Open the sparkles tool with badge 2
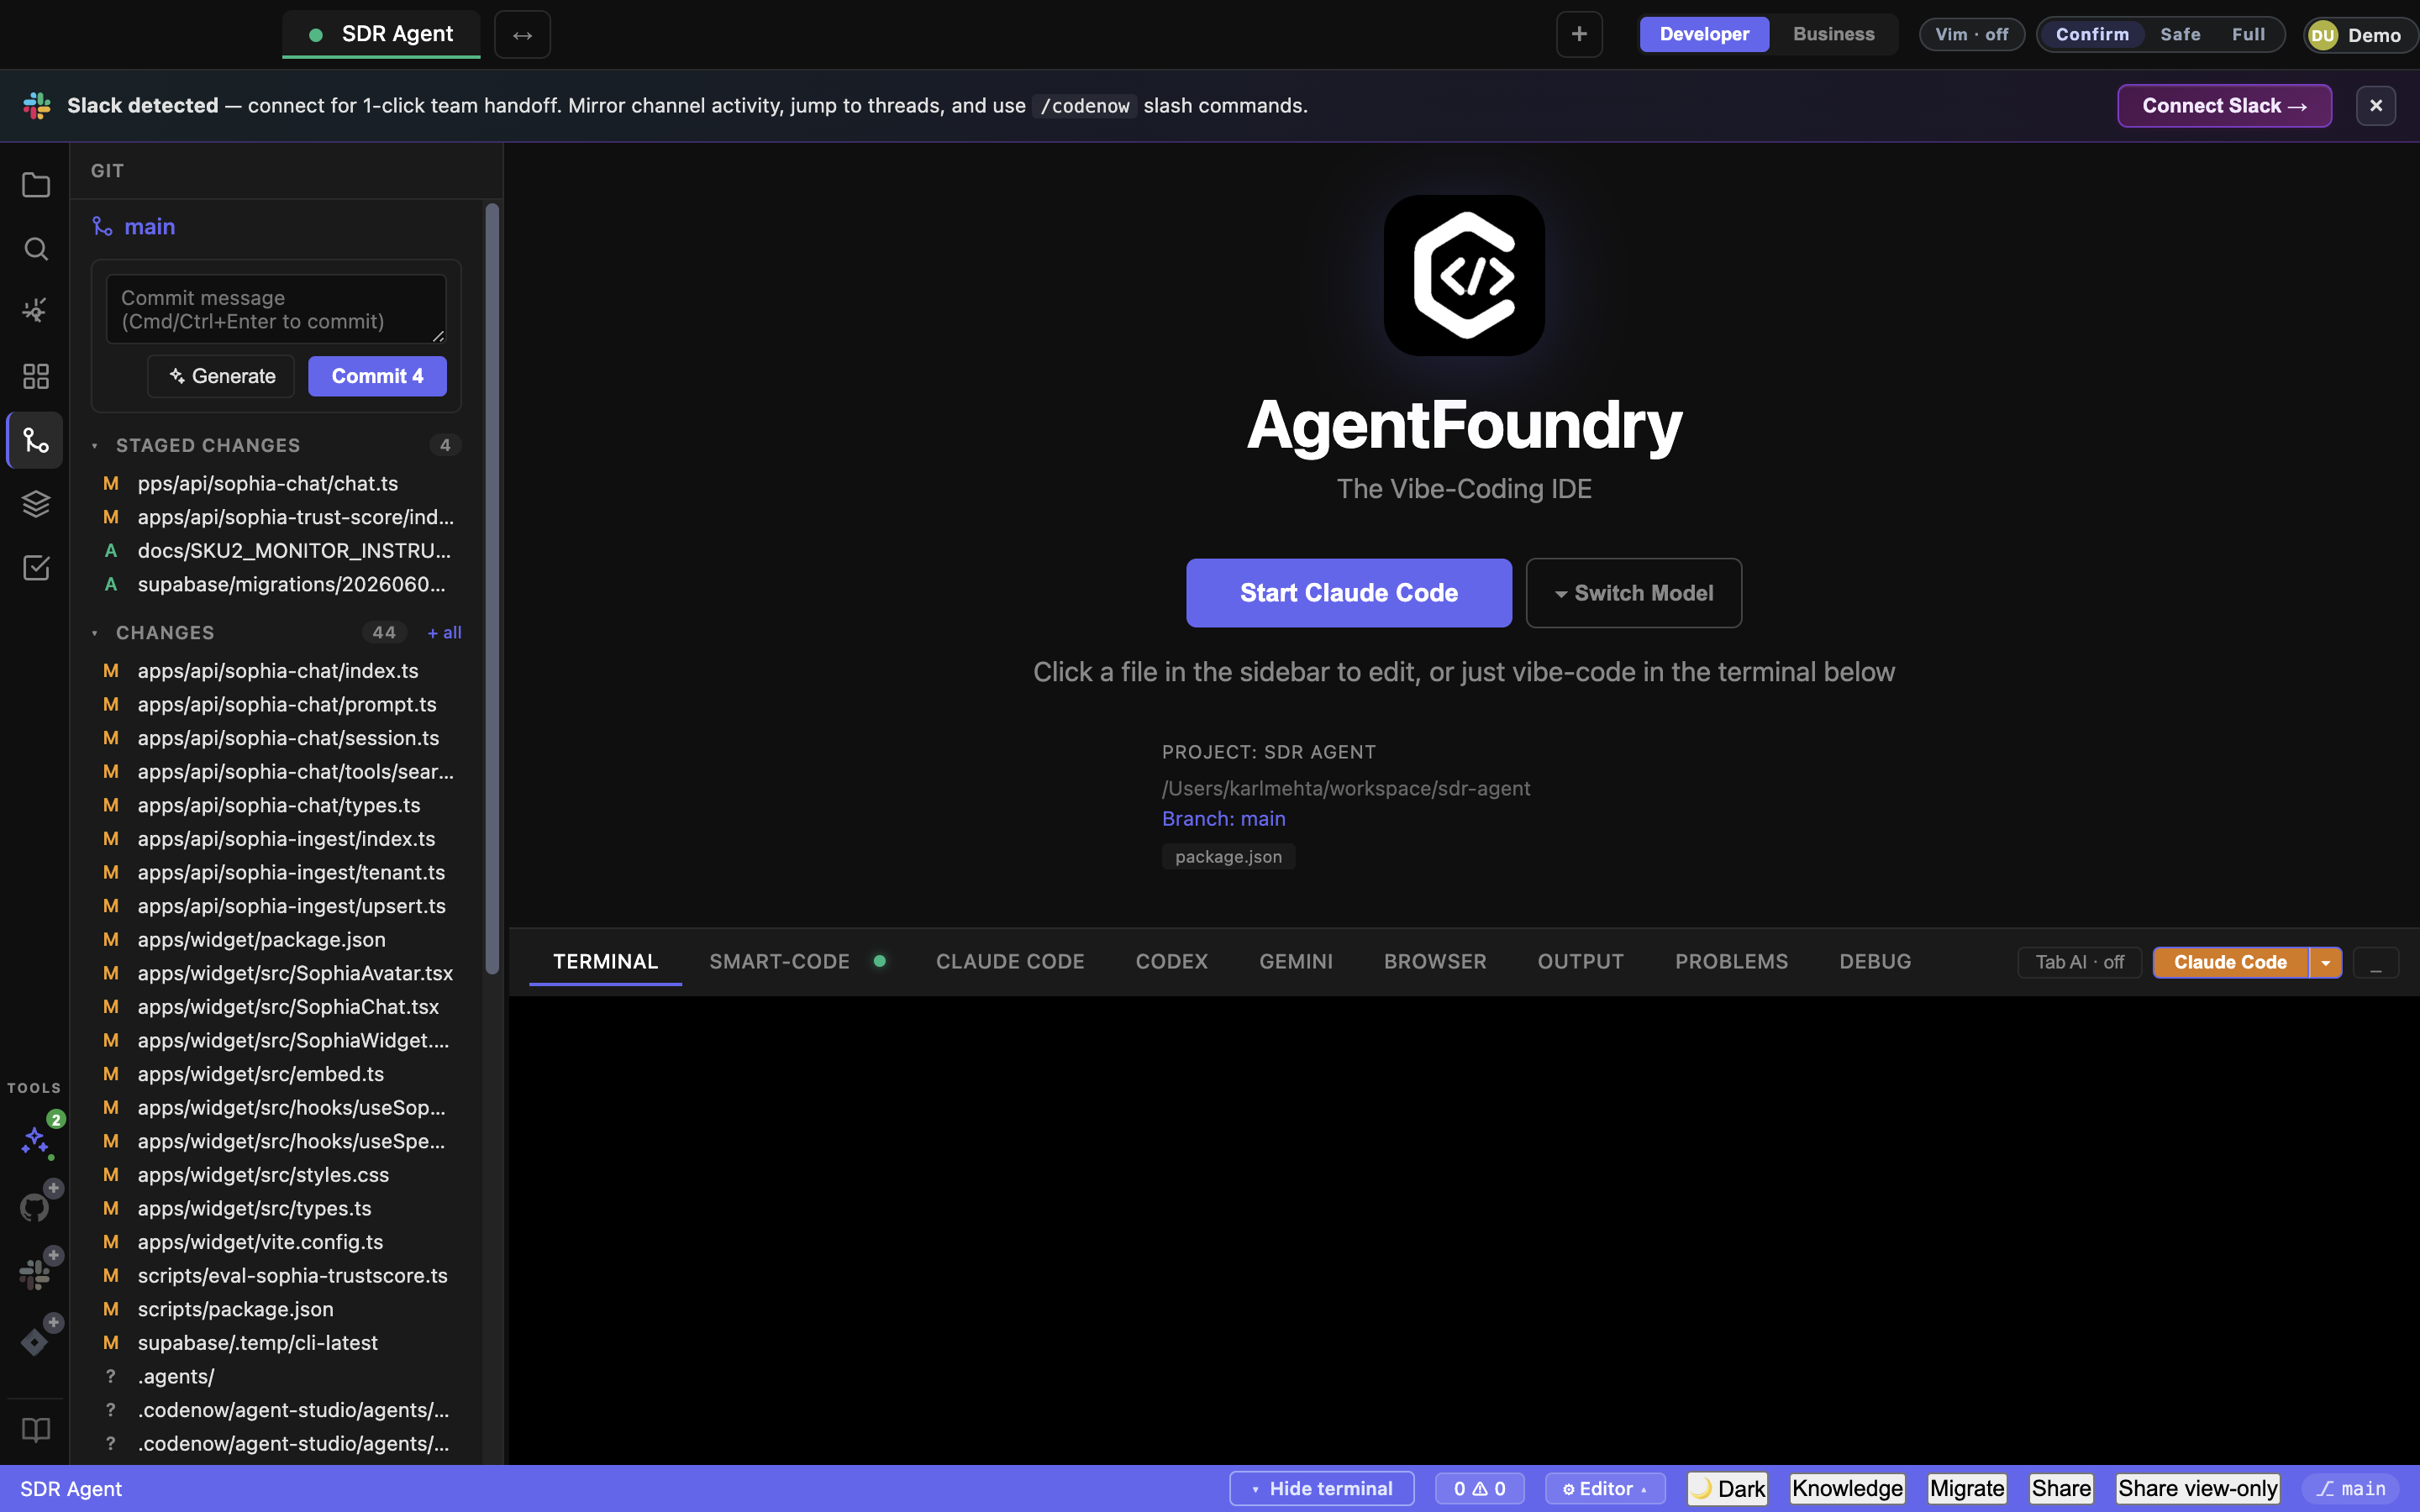This screenshot has width=2420, height=1512. (x=37, y=1139)
